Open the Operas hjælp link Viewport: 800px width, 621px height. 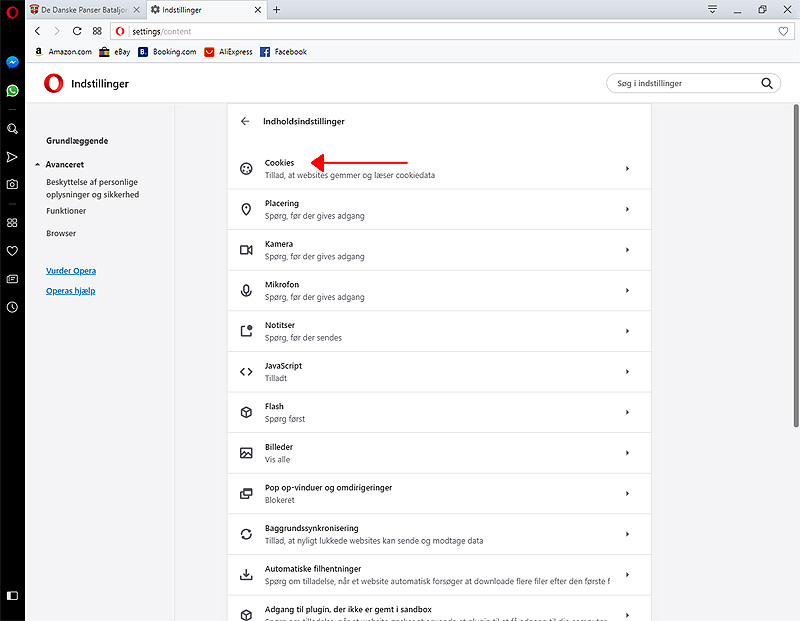(x=71, y=291)
